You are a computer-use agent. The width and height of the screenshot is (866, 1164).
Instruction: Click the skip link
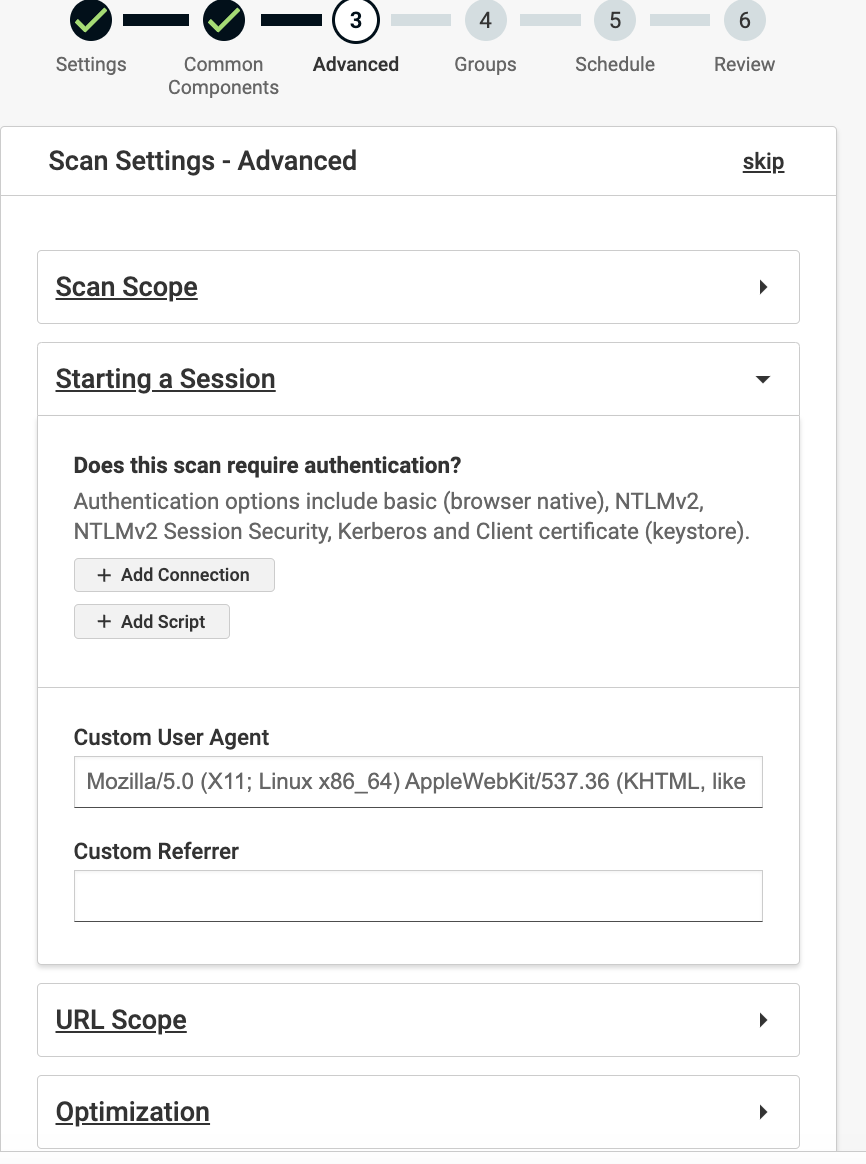click(763, 162)
